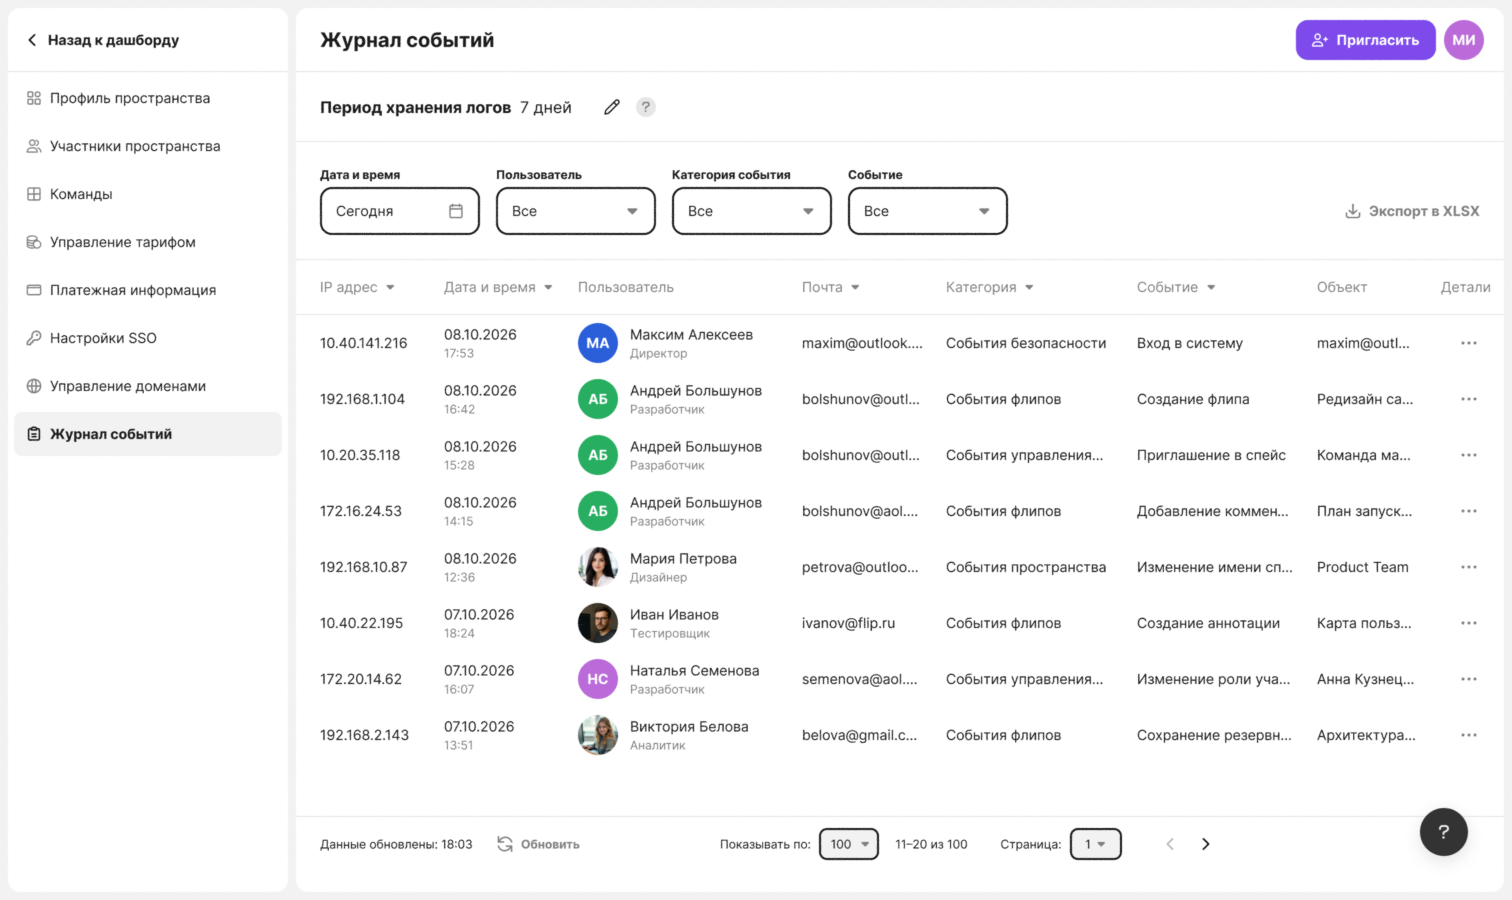Click the refresh icon beside Обновить
The width and height of the screenshot is (1512, 900).
click(505, 844)
